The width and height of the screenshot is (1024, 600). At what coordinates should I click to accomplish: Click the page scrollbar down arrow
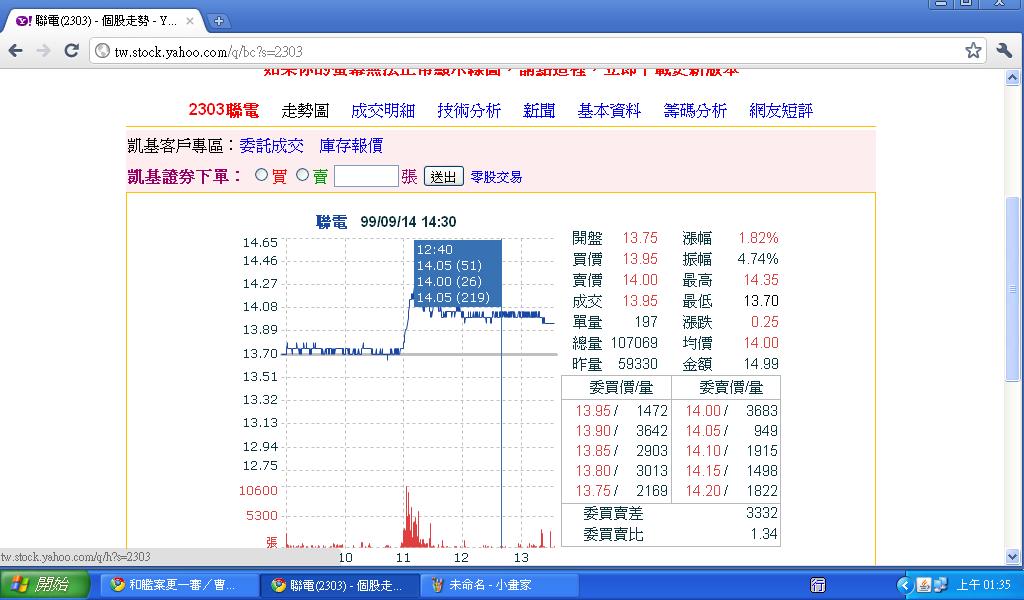tap(1012, 557)
